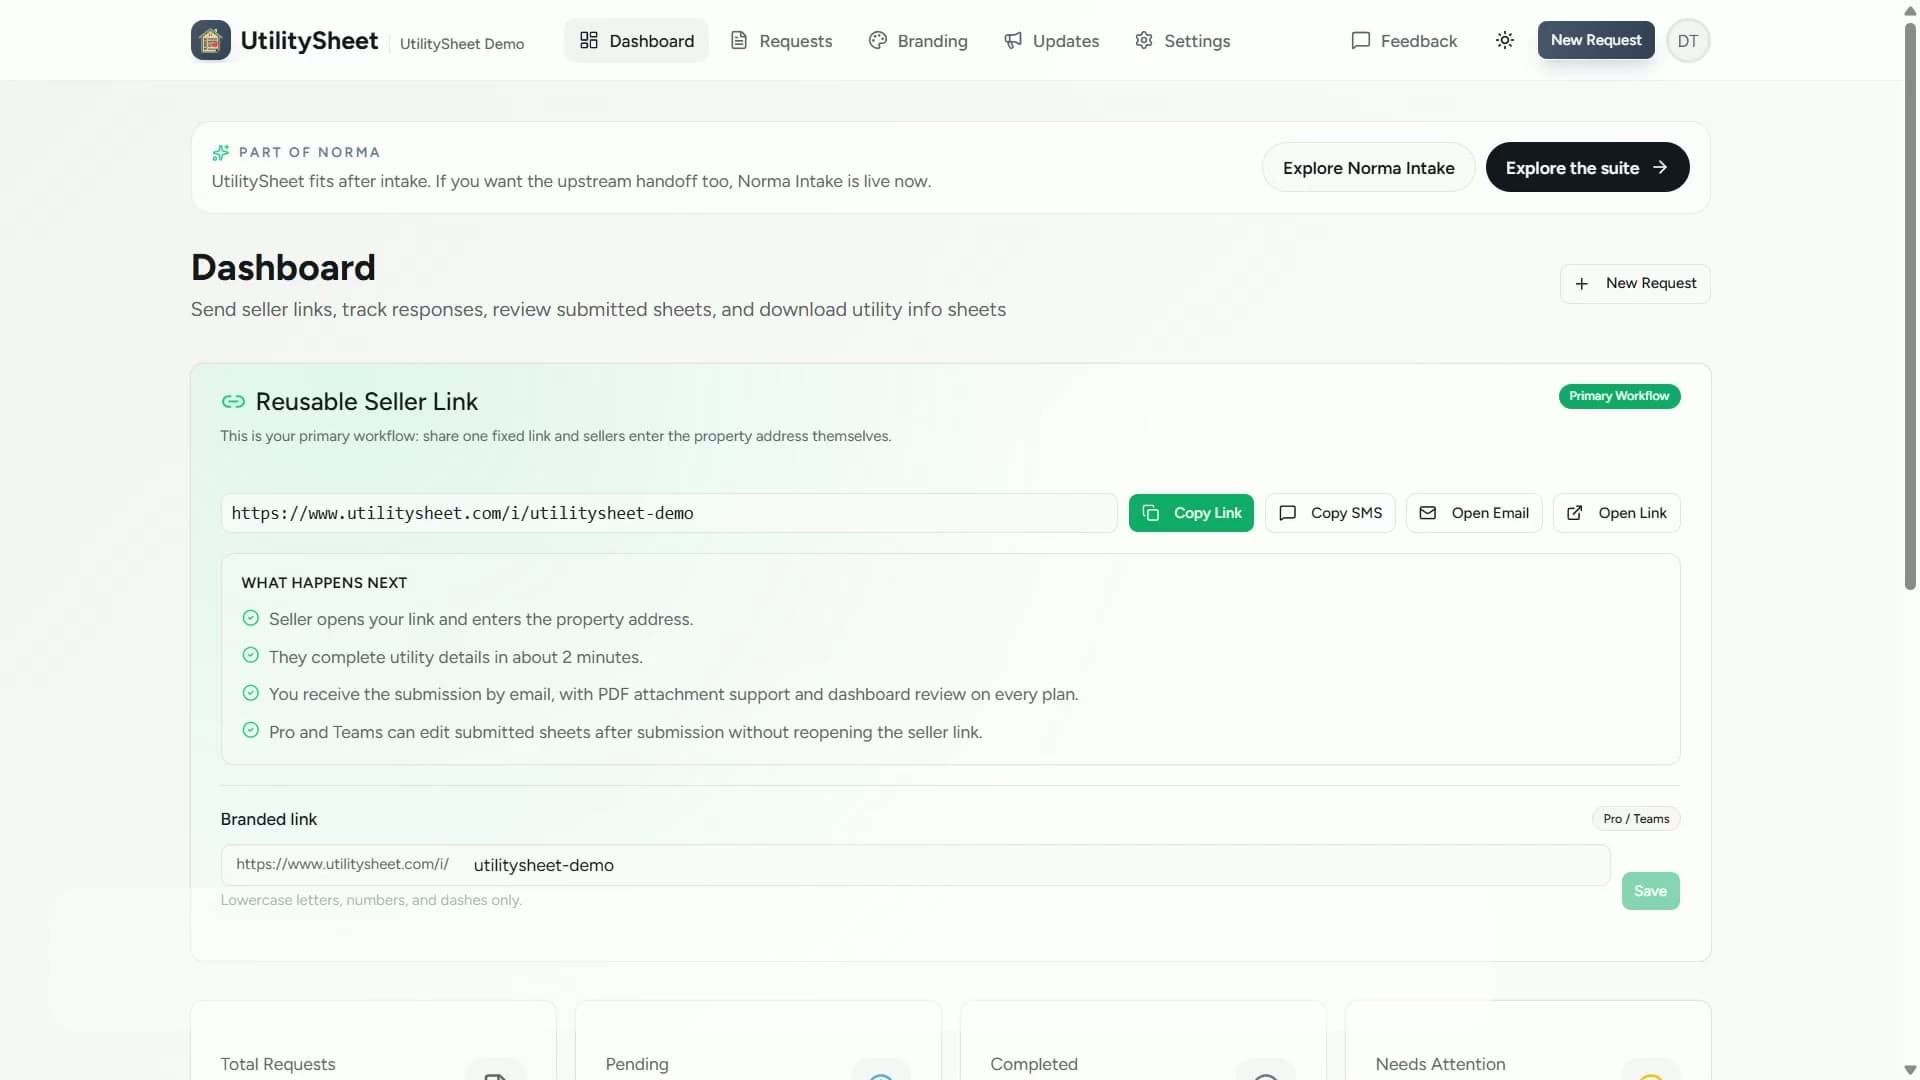This screenshot has width=1920, height=1080.
Task: Click the page vertical scrollbar thumb
Action: [x=1910, y=305]
